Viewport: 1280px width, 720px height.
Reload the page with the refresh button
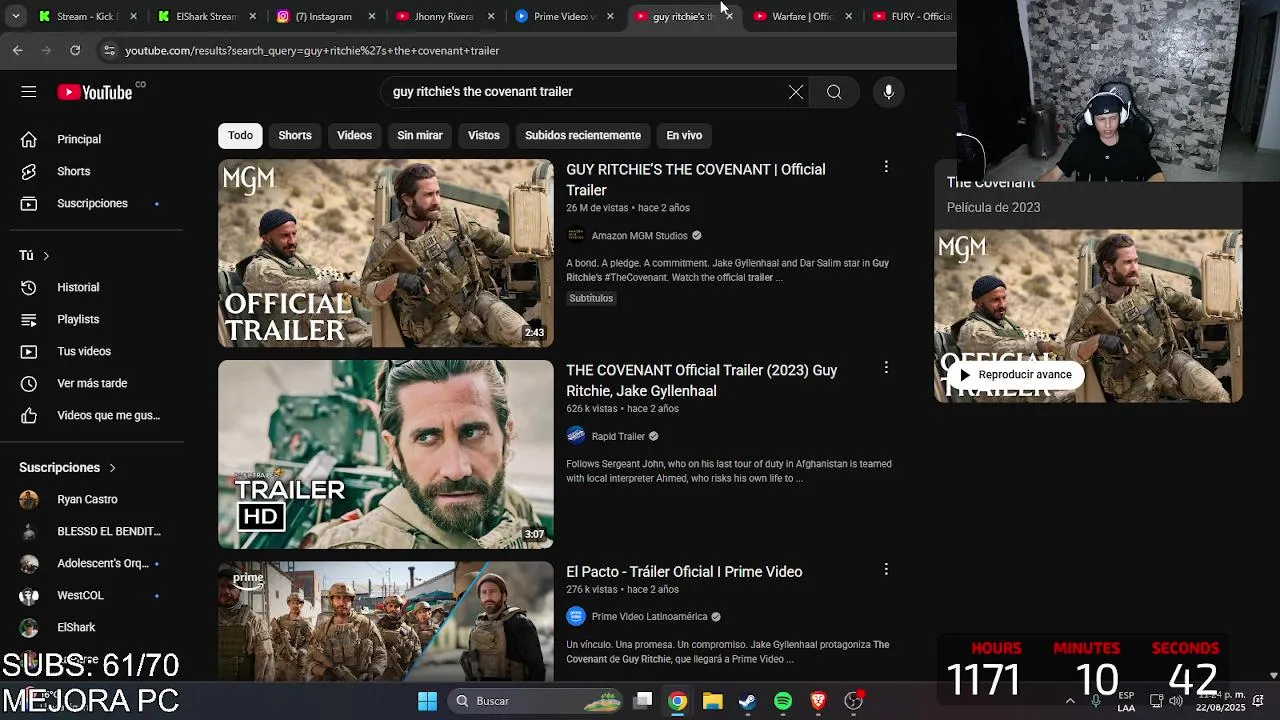75,50
